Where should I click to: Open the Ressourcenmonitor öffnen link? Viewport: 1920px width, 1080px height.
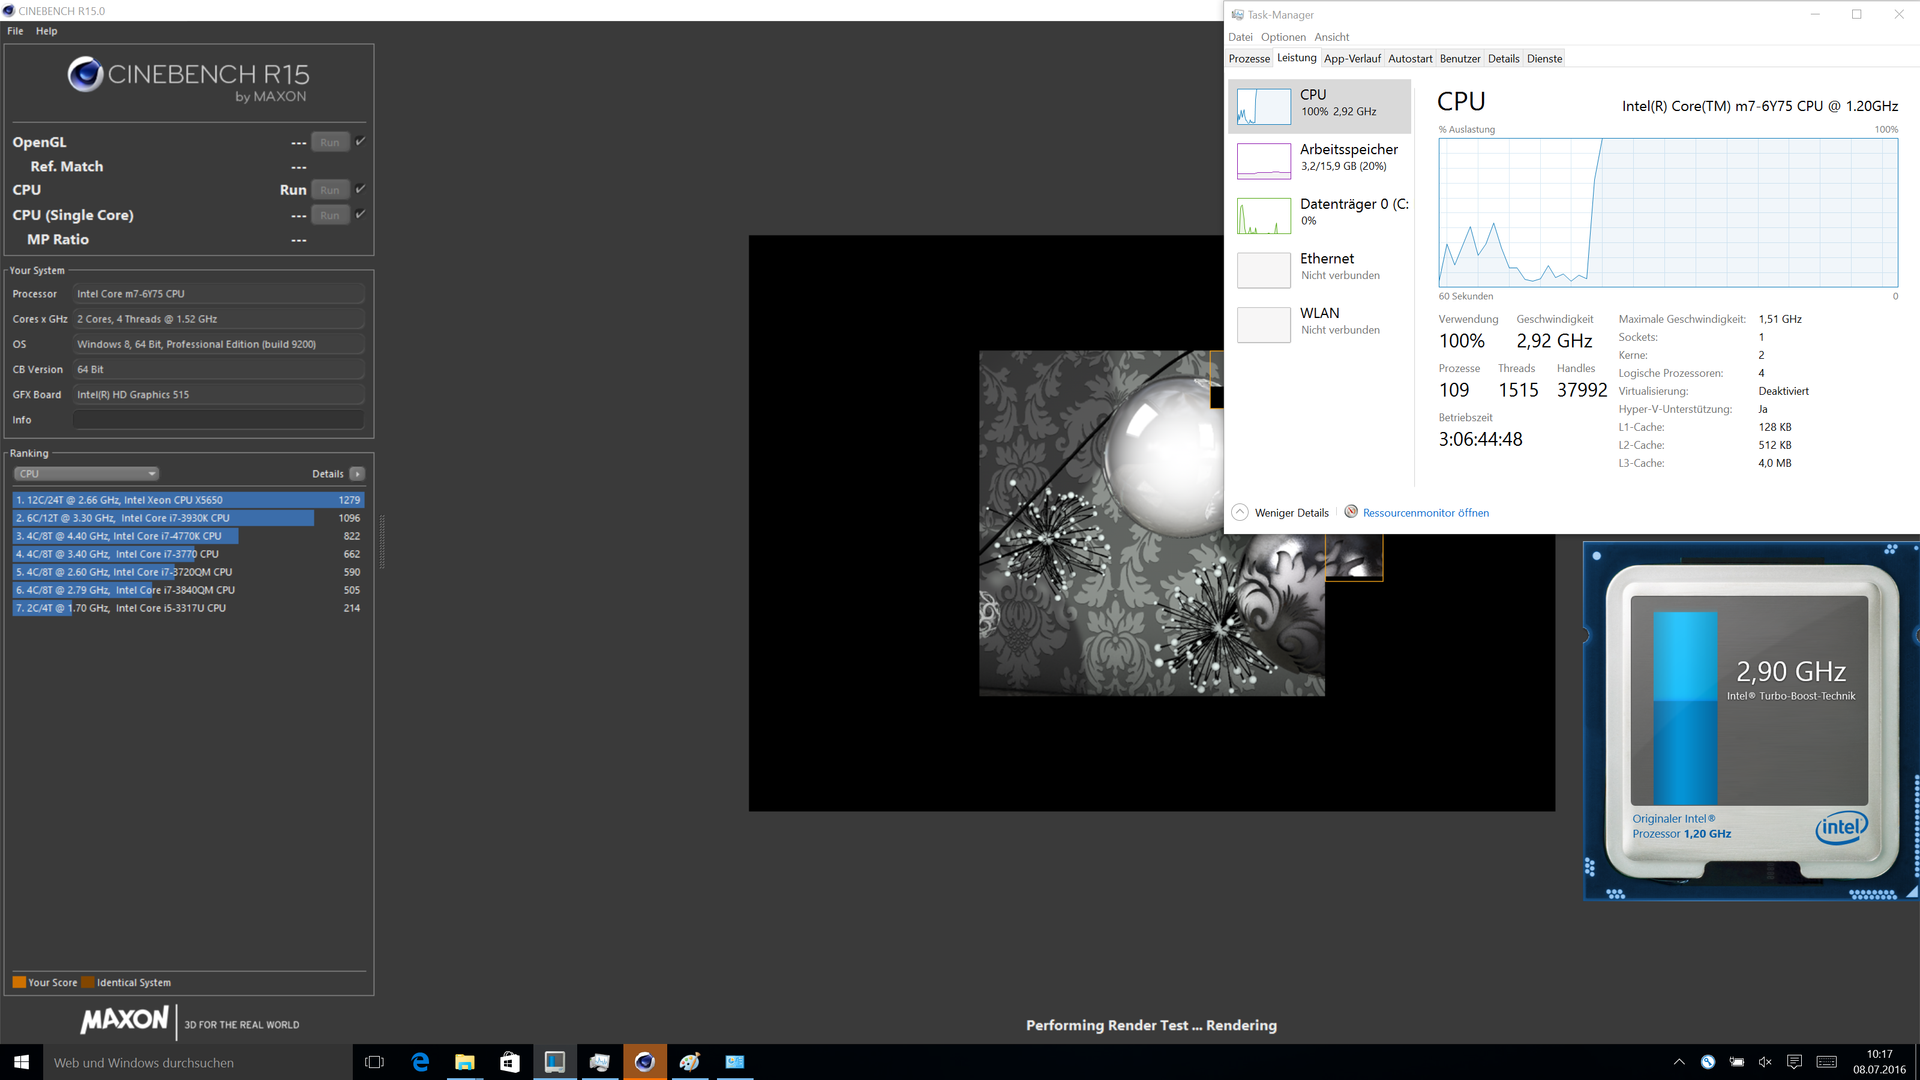(x=1425, y=513)
